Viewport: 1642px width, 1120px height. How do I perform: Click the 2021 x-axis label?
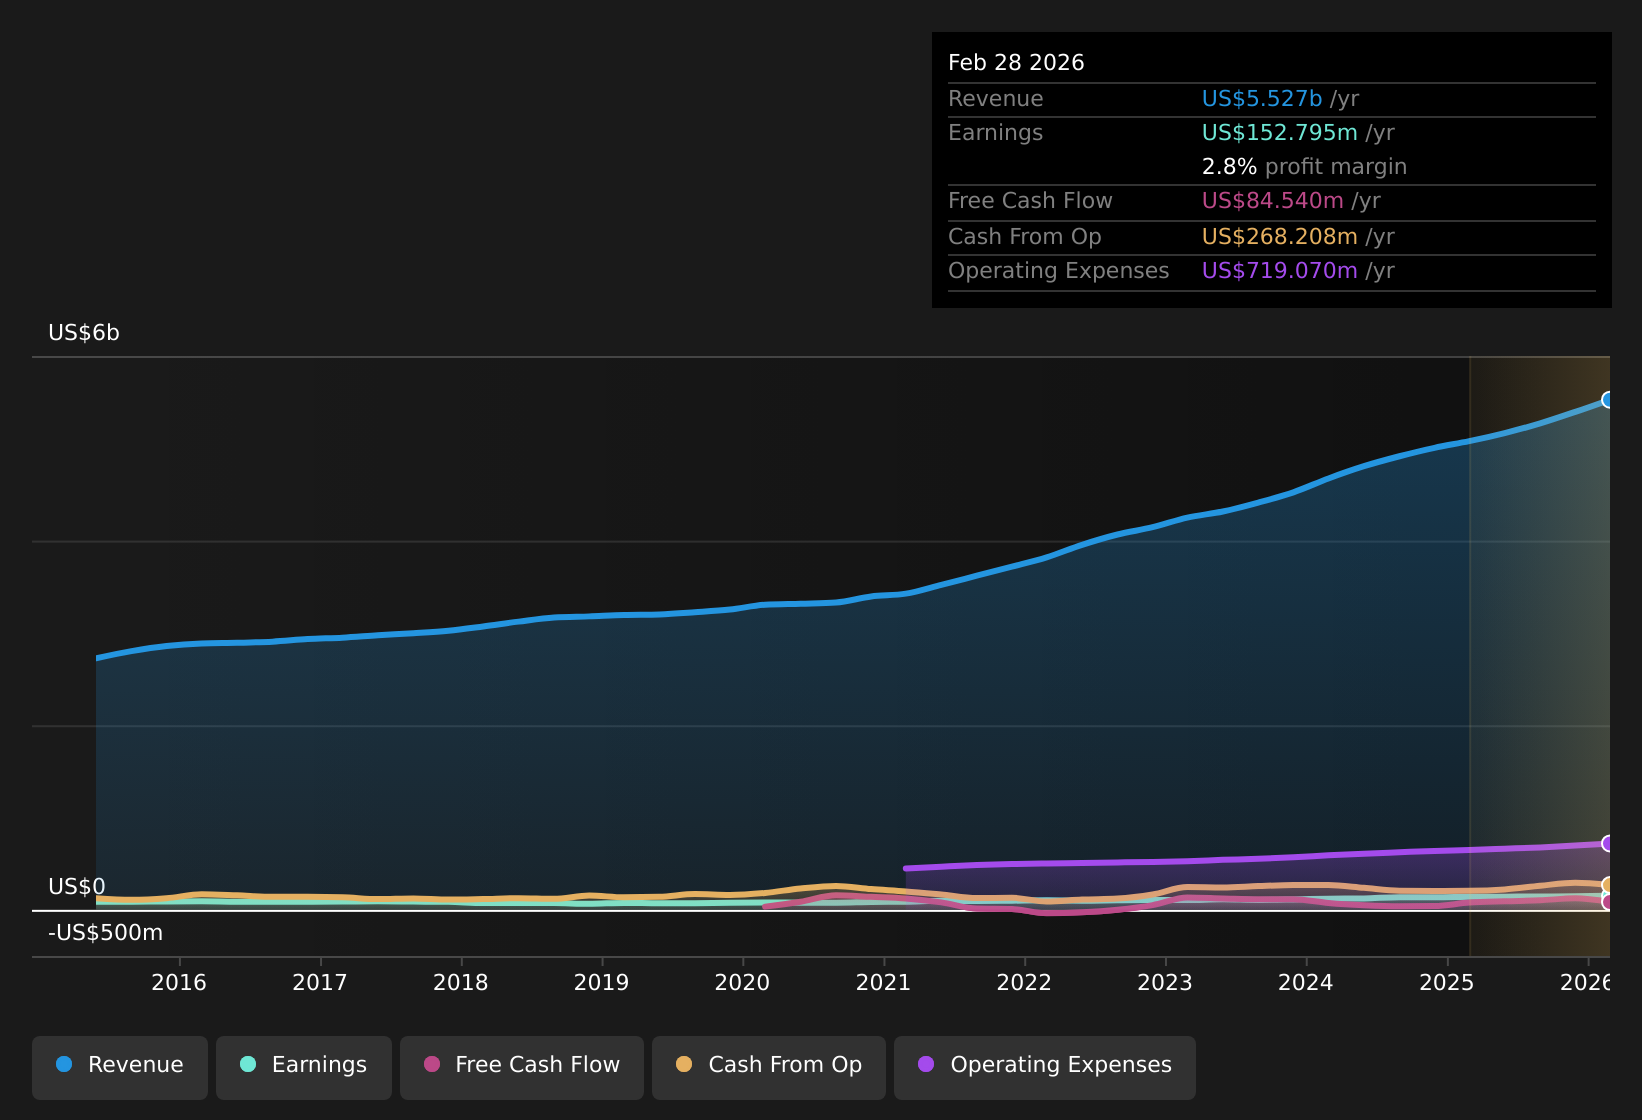coord(884,983)
